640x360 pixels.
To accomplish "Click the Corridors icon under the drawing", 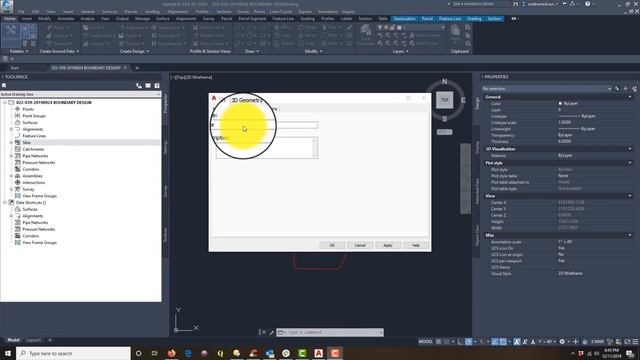I will tap(18, 169).
